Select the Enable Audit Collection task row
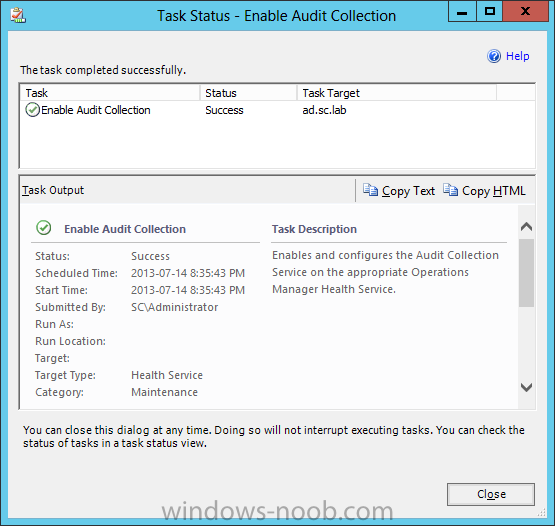The width and height of the screenshot is (555, 526). [x=277, y=110]
